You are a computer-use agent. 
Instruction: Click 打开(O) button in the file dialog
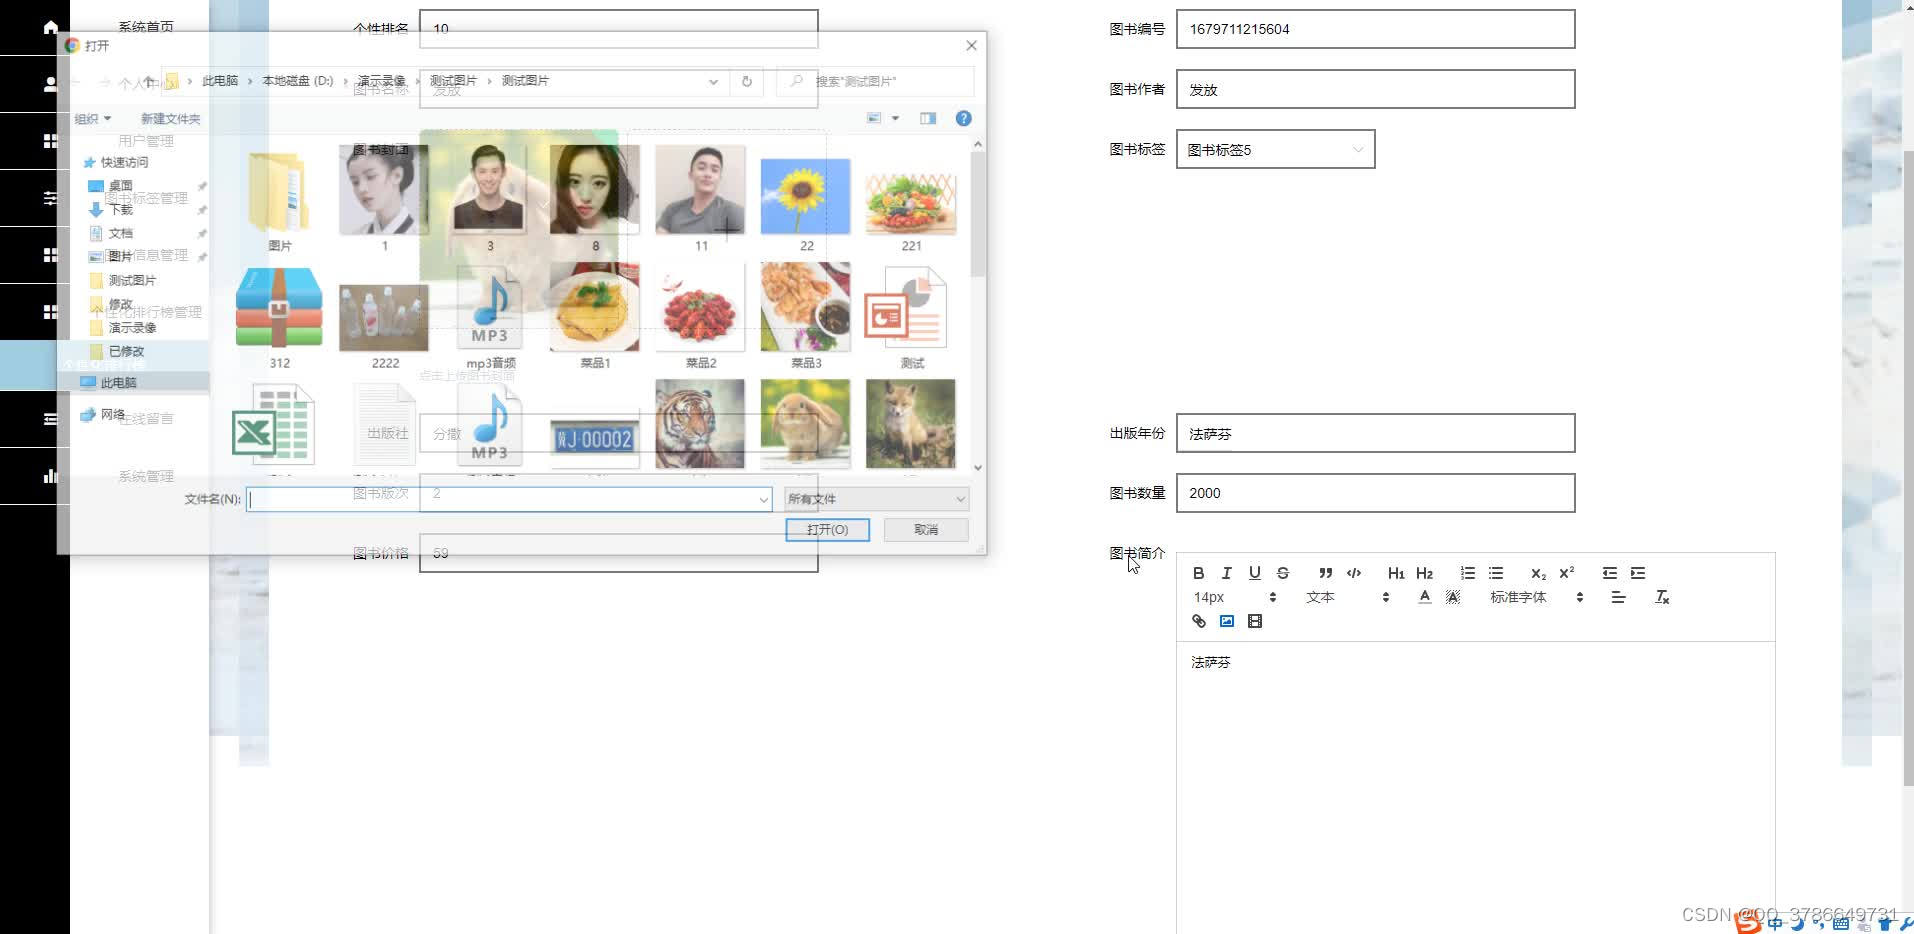click(827, 530)
